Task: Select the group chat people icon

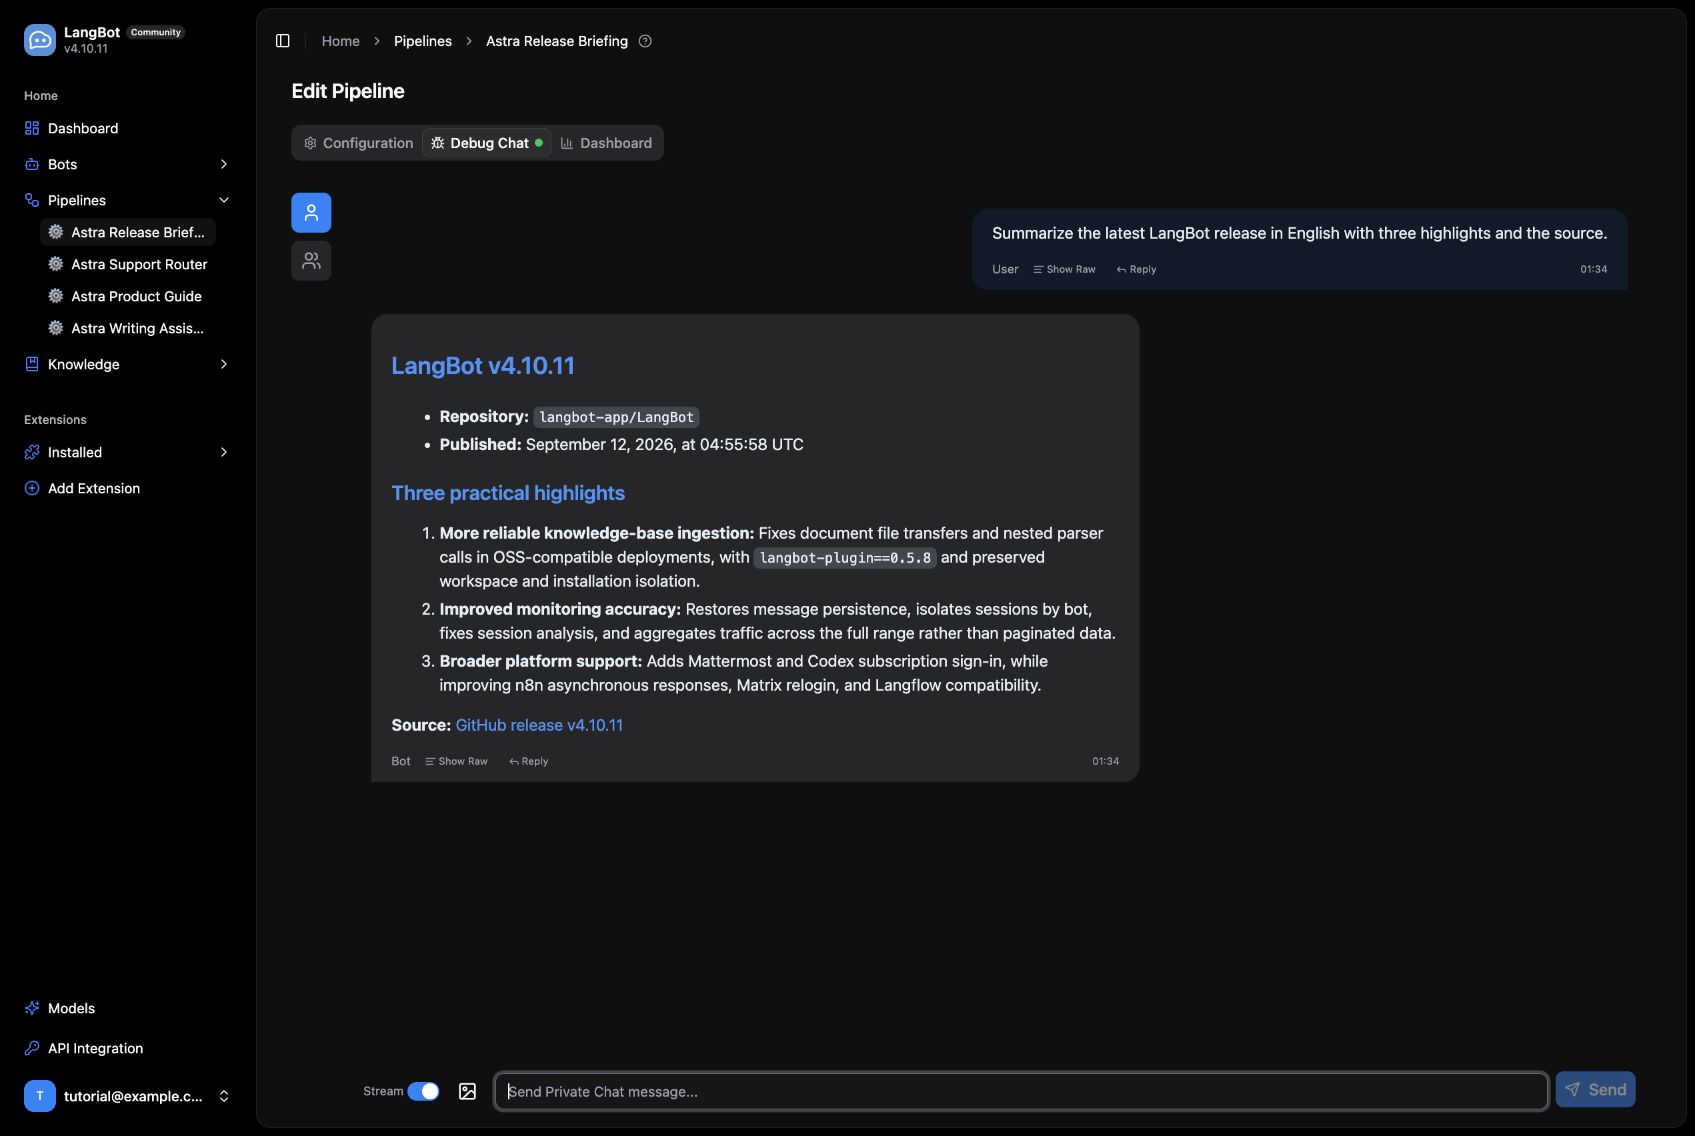Action: pos(311,261)
